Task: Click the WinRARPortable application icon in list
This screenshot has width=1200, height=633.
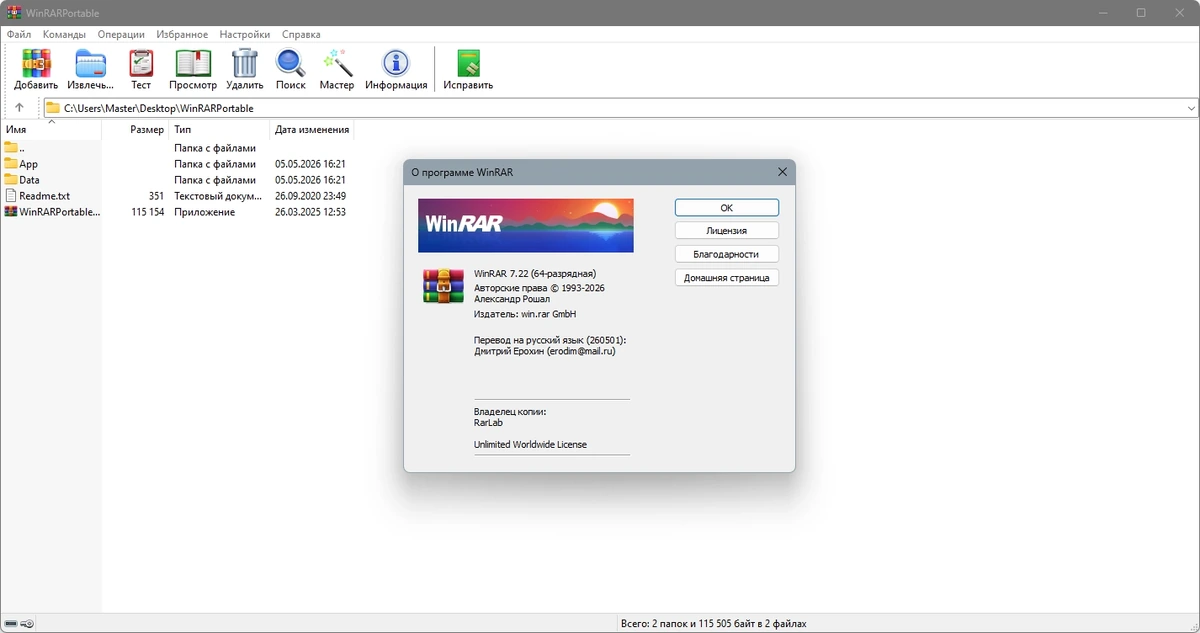Action: click(11, 212)
